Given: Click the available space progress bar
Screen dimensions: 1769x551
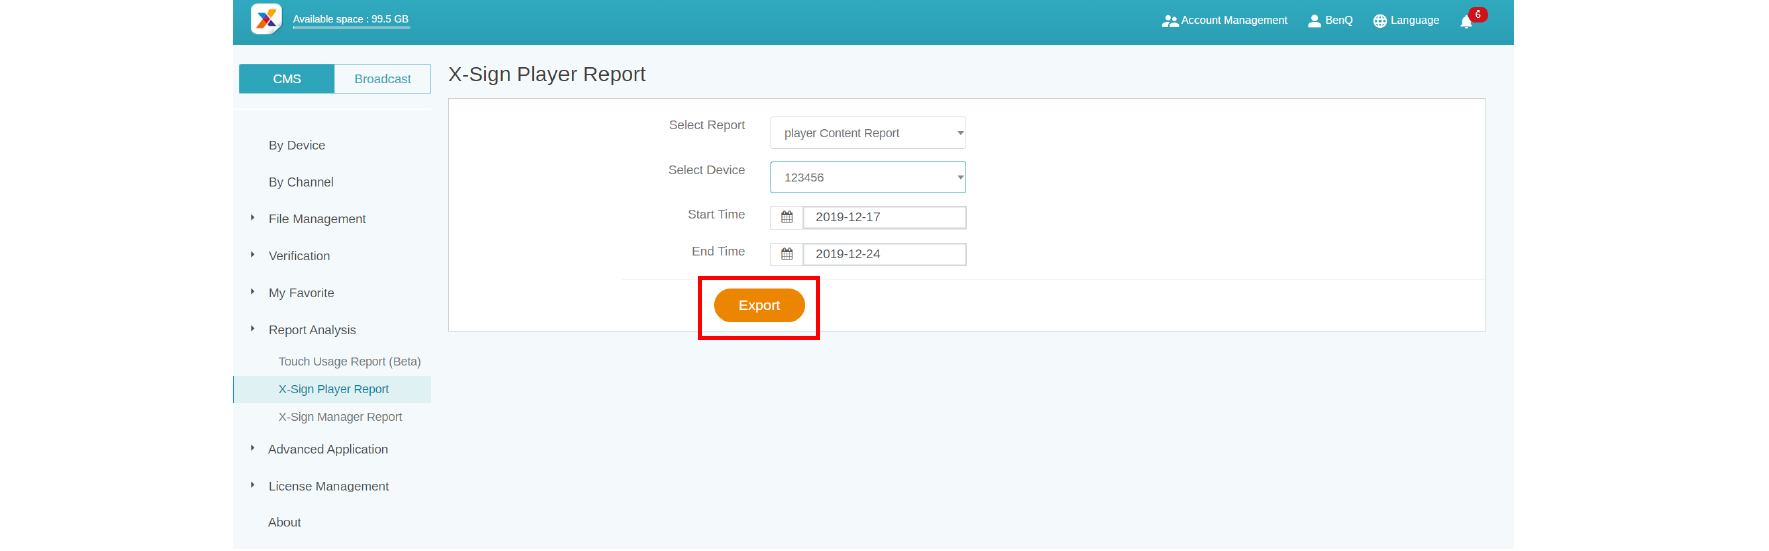Looking at the screenshot, I should (x=351, y=28).
